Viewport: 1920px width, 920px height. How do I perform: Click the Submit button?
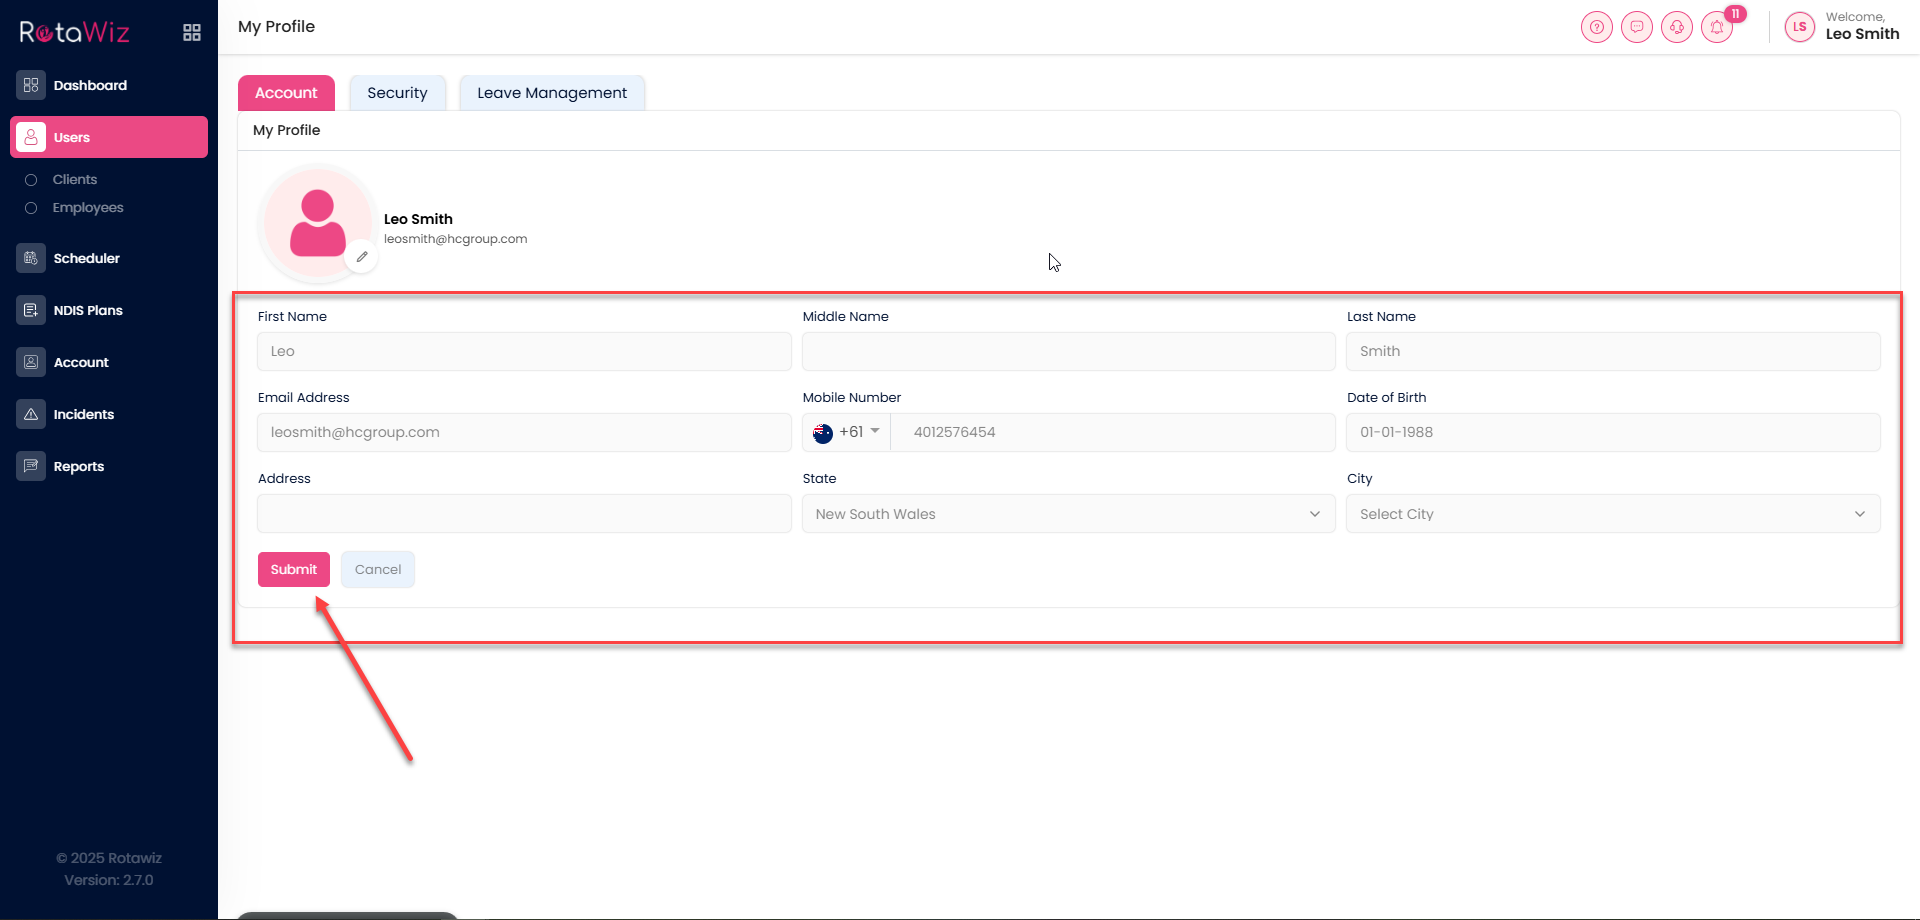[293, 569]
